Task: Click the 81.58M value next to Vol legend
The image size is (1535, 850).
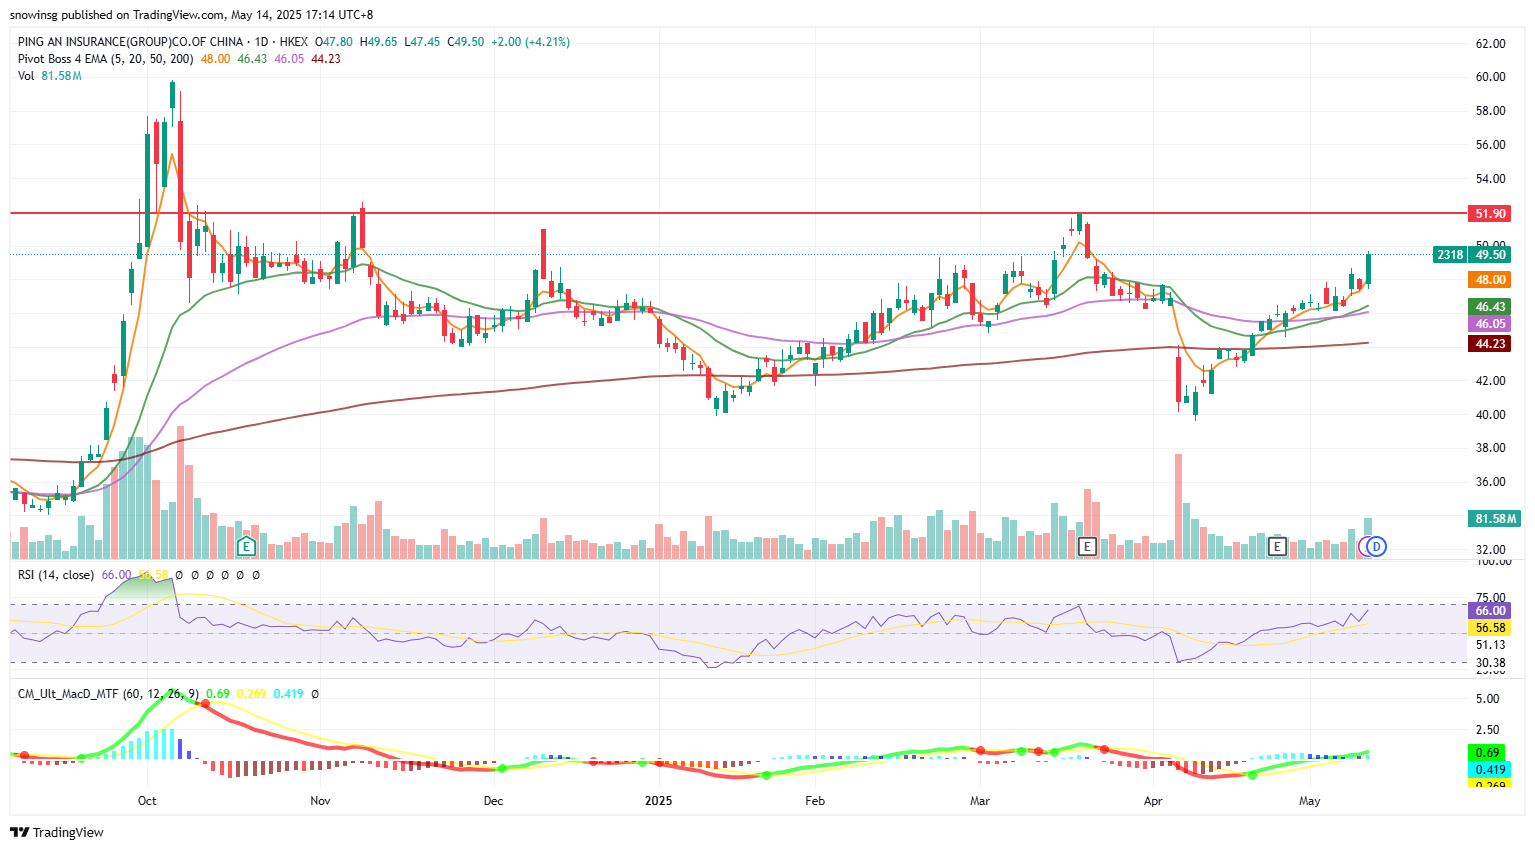Action: 61,76
